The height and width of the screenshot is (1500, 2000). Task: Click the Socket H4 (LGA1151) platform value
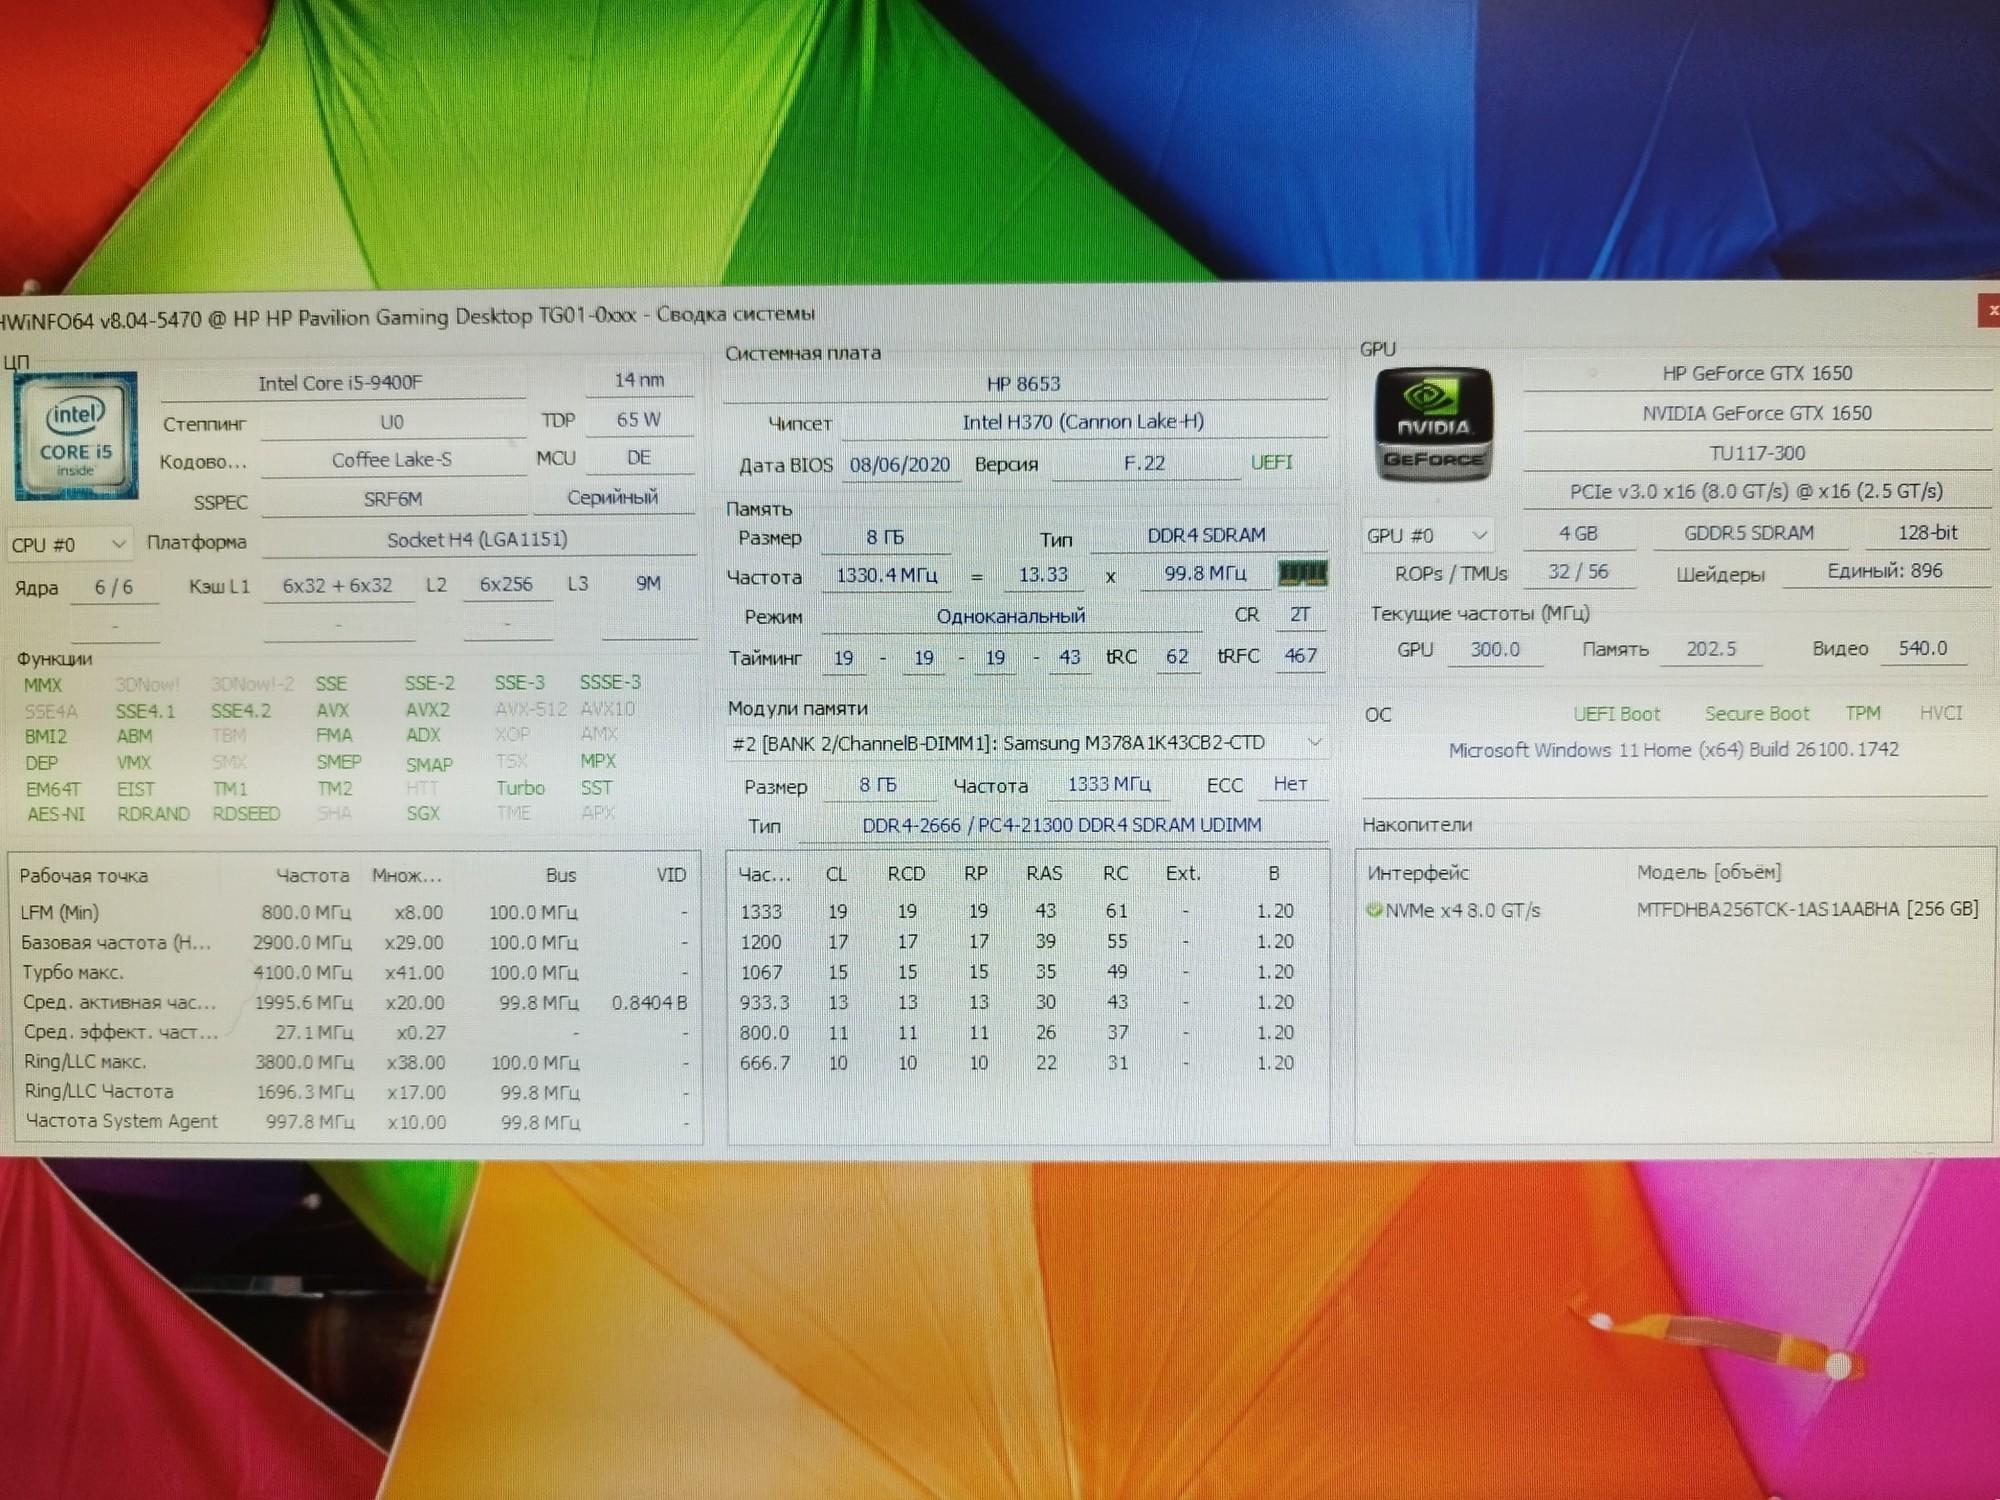pyautogui.click(x=478, y=540)
